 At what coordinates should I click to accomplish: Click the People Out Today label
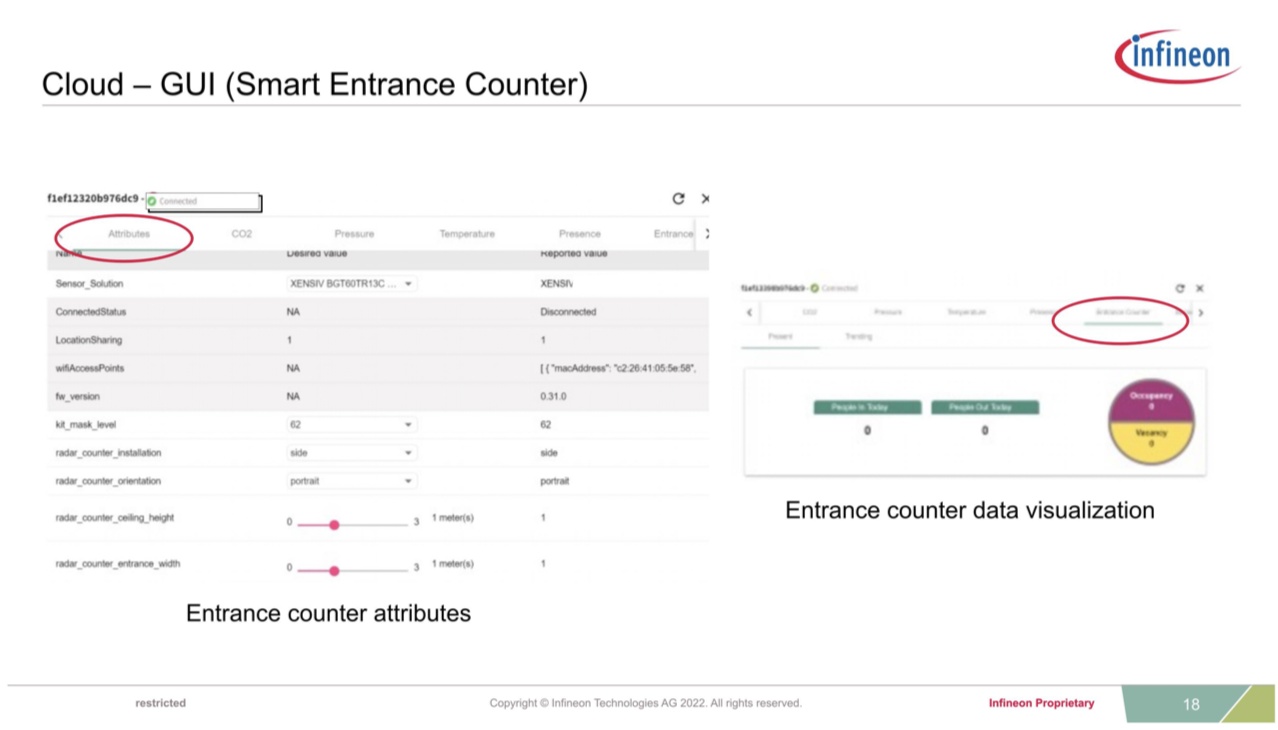tap(985, 407)
